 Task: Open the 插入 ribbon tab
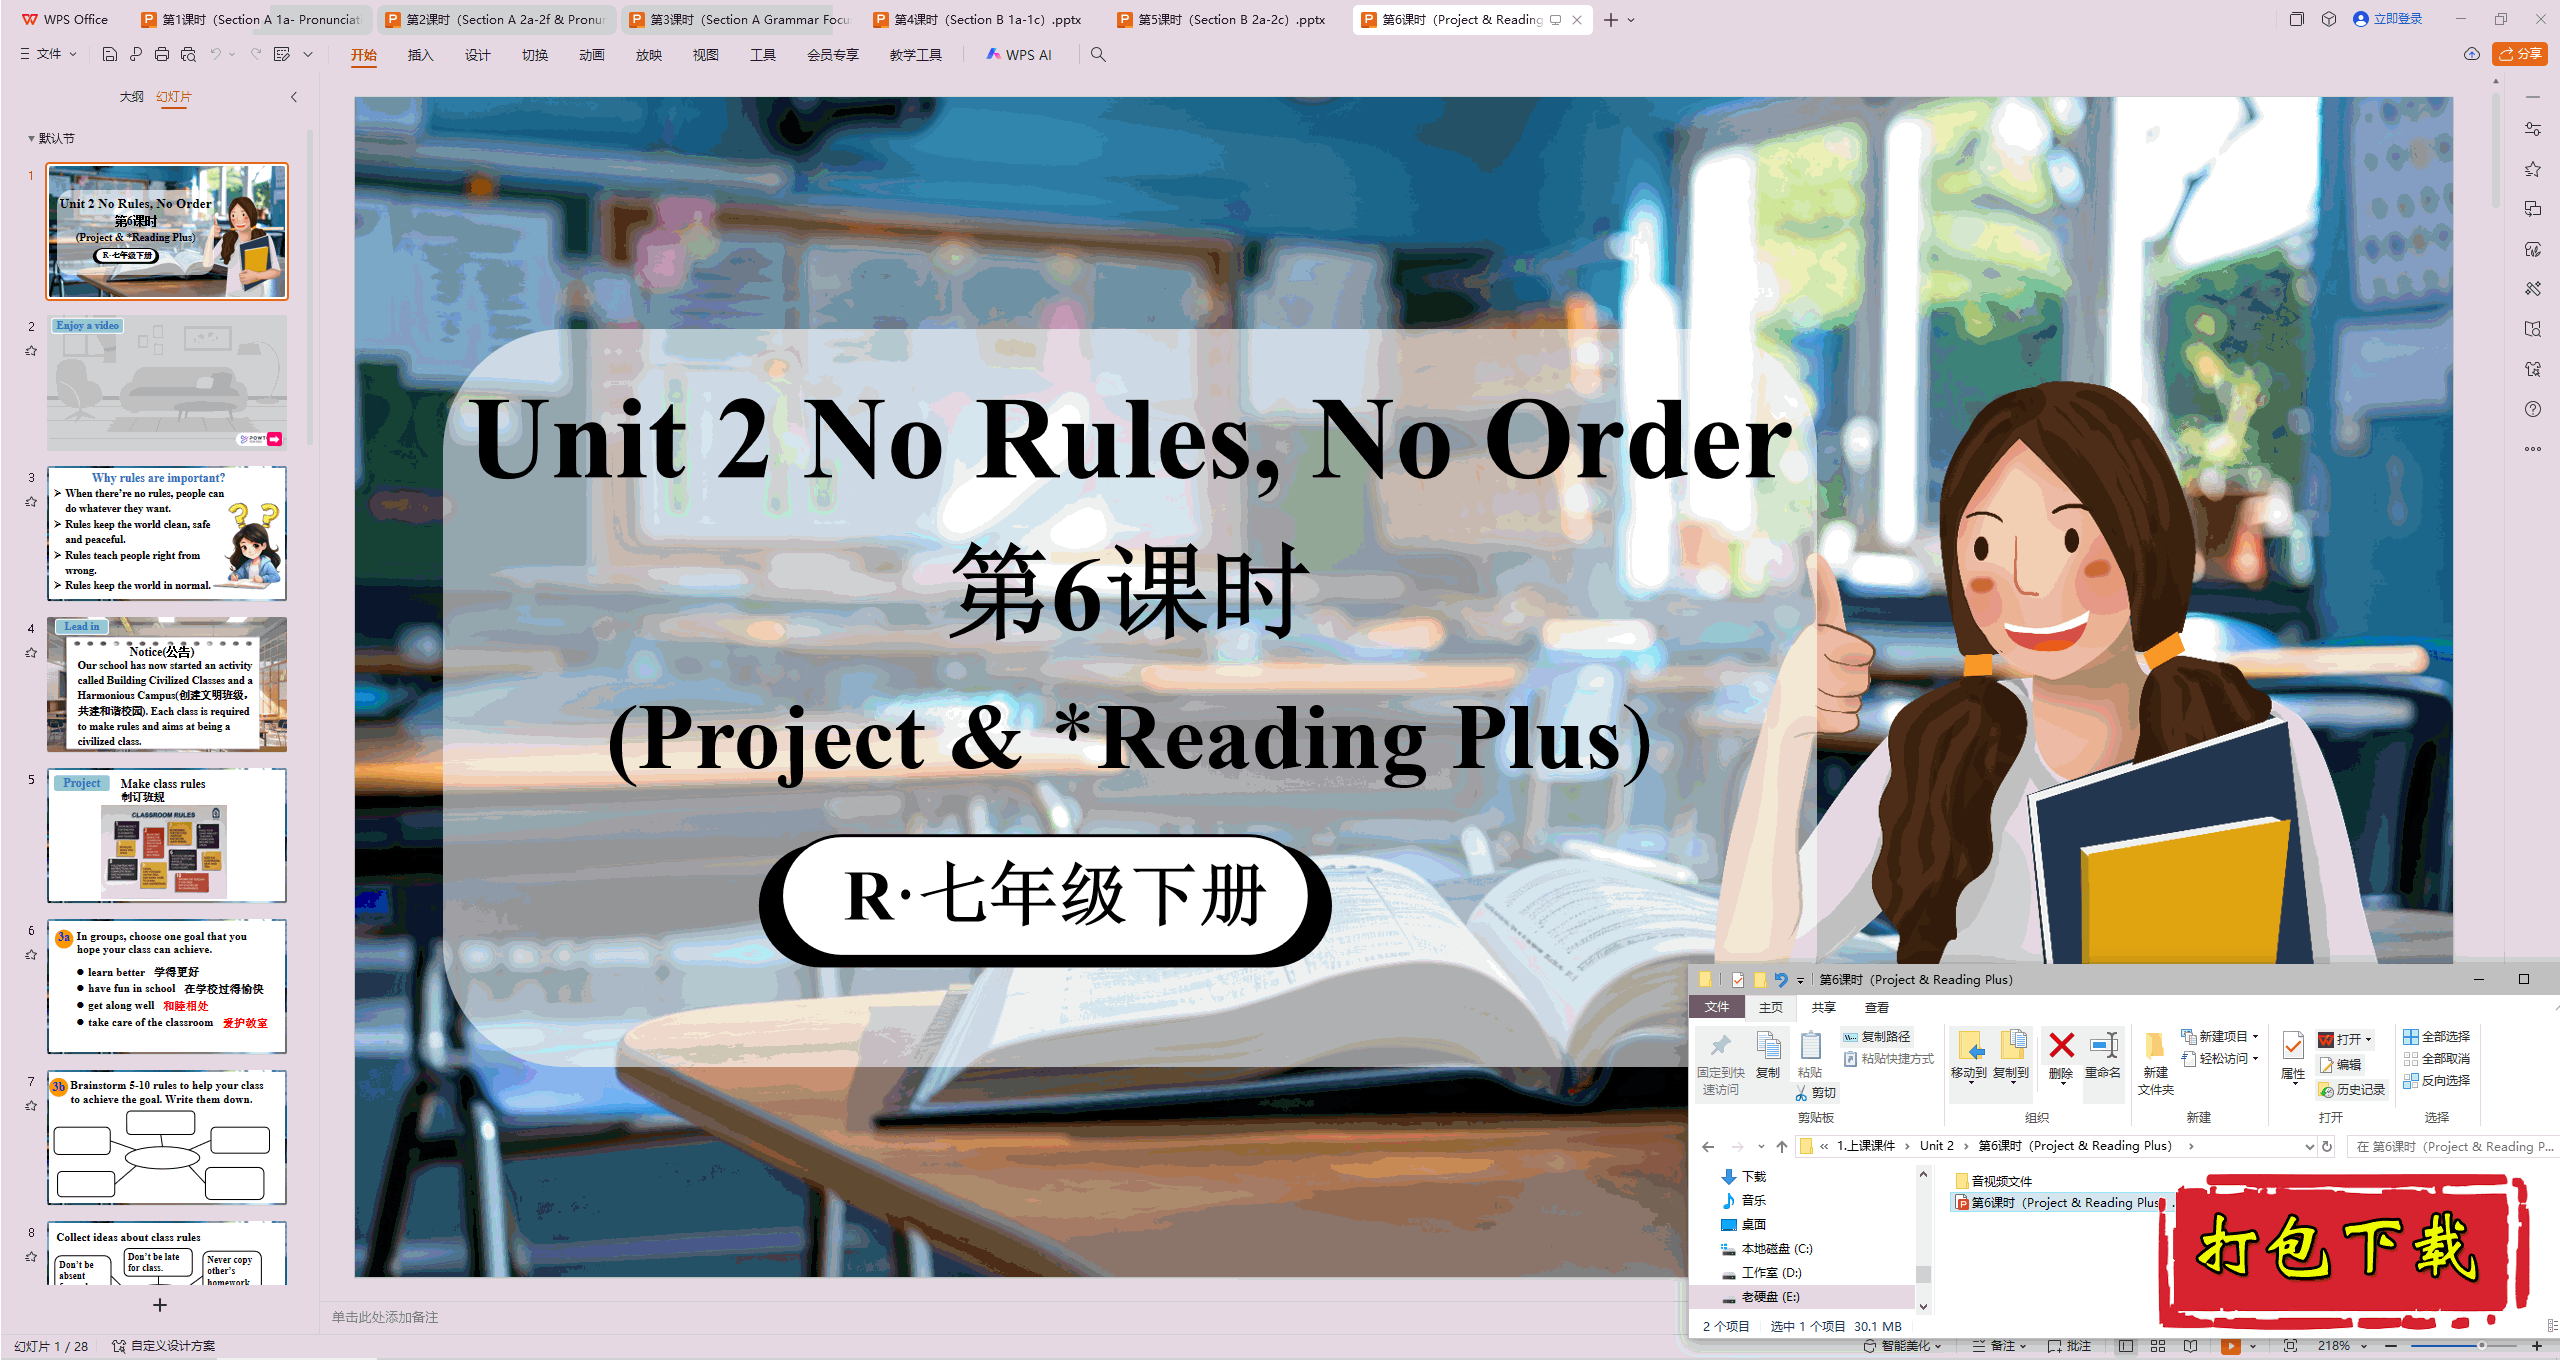coord(421,55)
